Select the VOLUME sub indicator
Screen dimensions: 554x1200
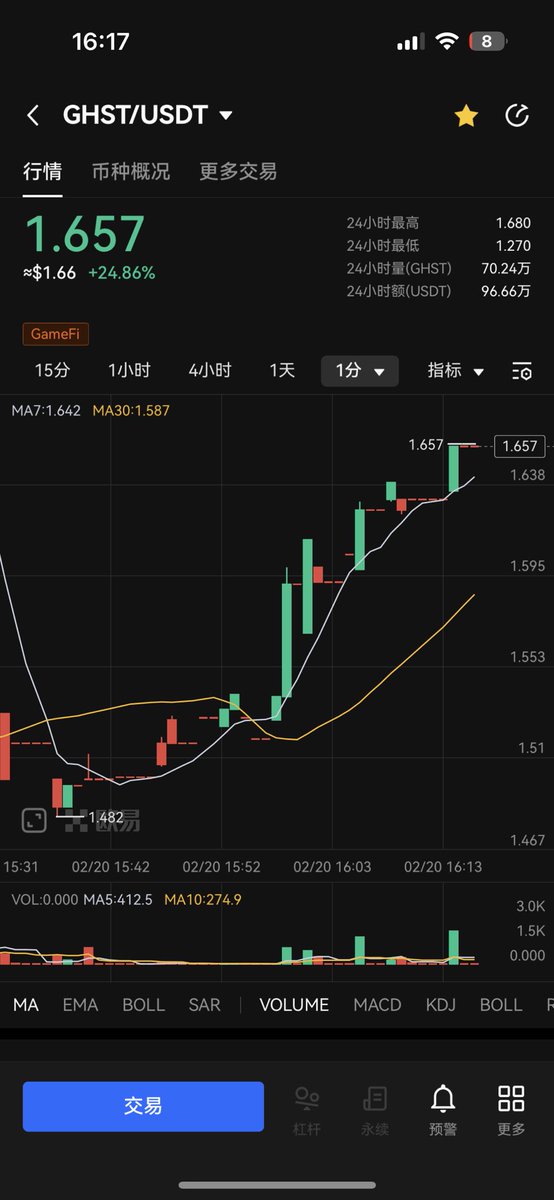pyautogui.click(x=294, y=1005)
